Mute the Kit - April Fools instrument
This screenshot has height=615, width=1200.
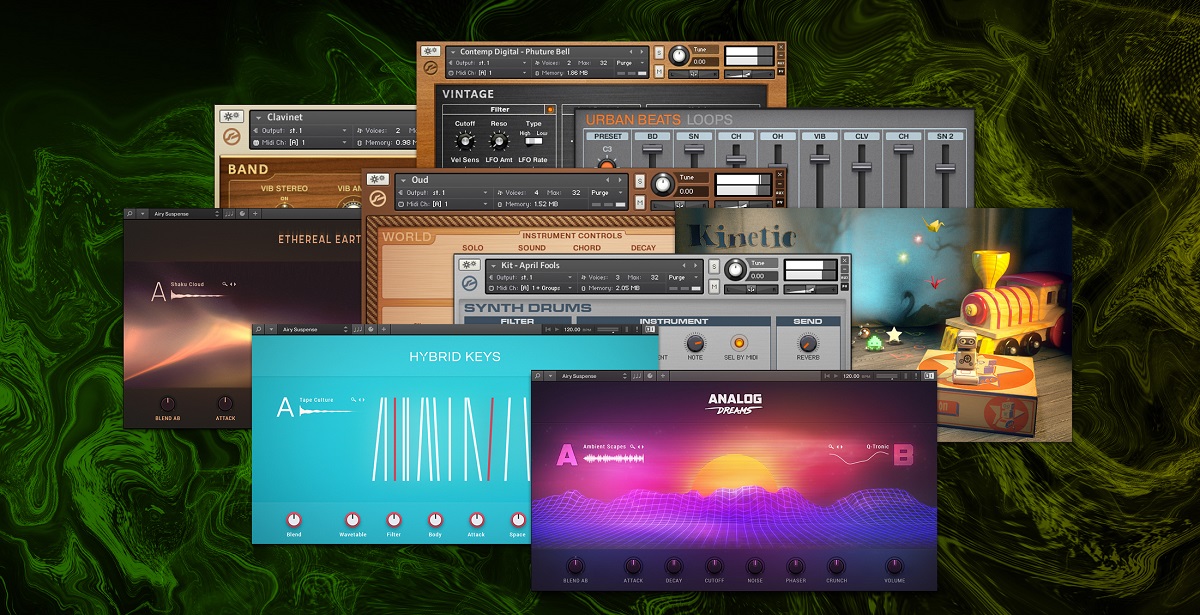[713, 287]
